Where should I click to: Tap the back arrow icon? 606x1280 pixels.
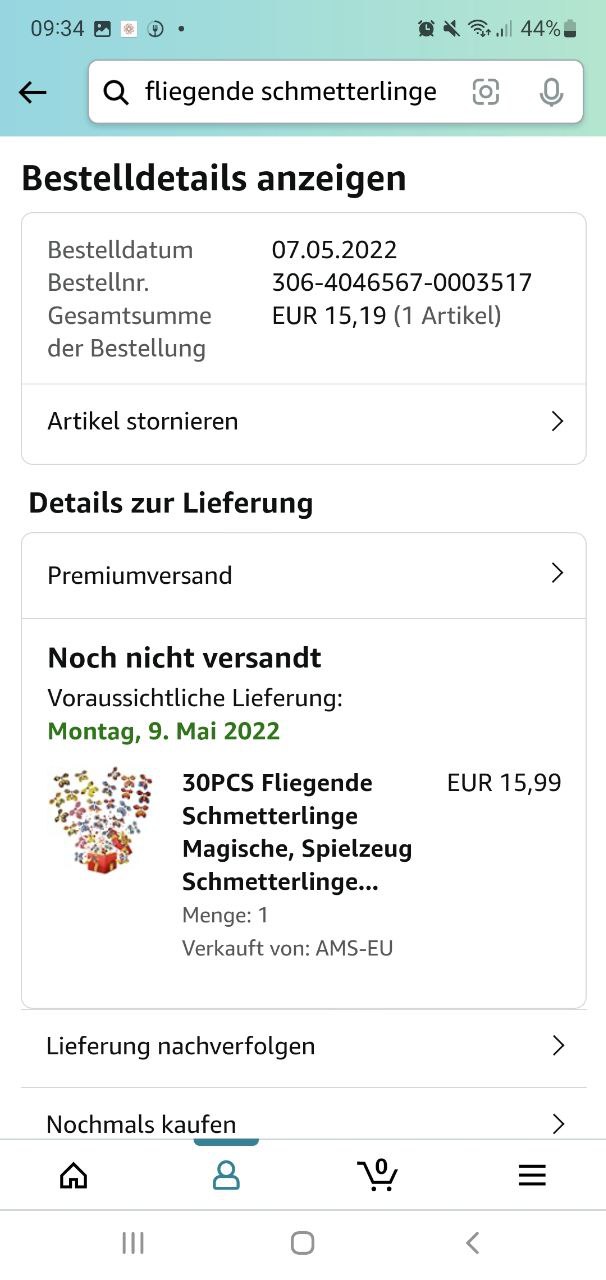tap(33, 93)
